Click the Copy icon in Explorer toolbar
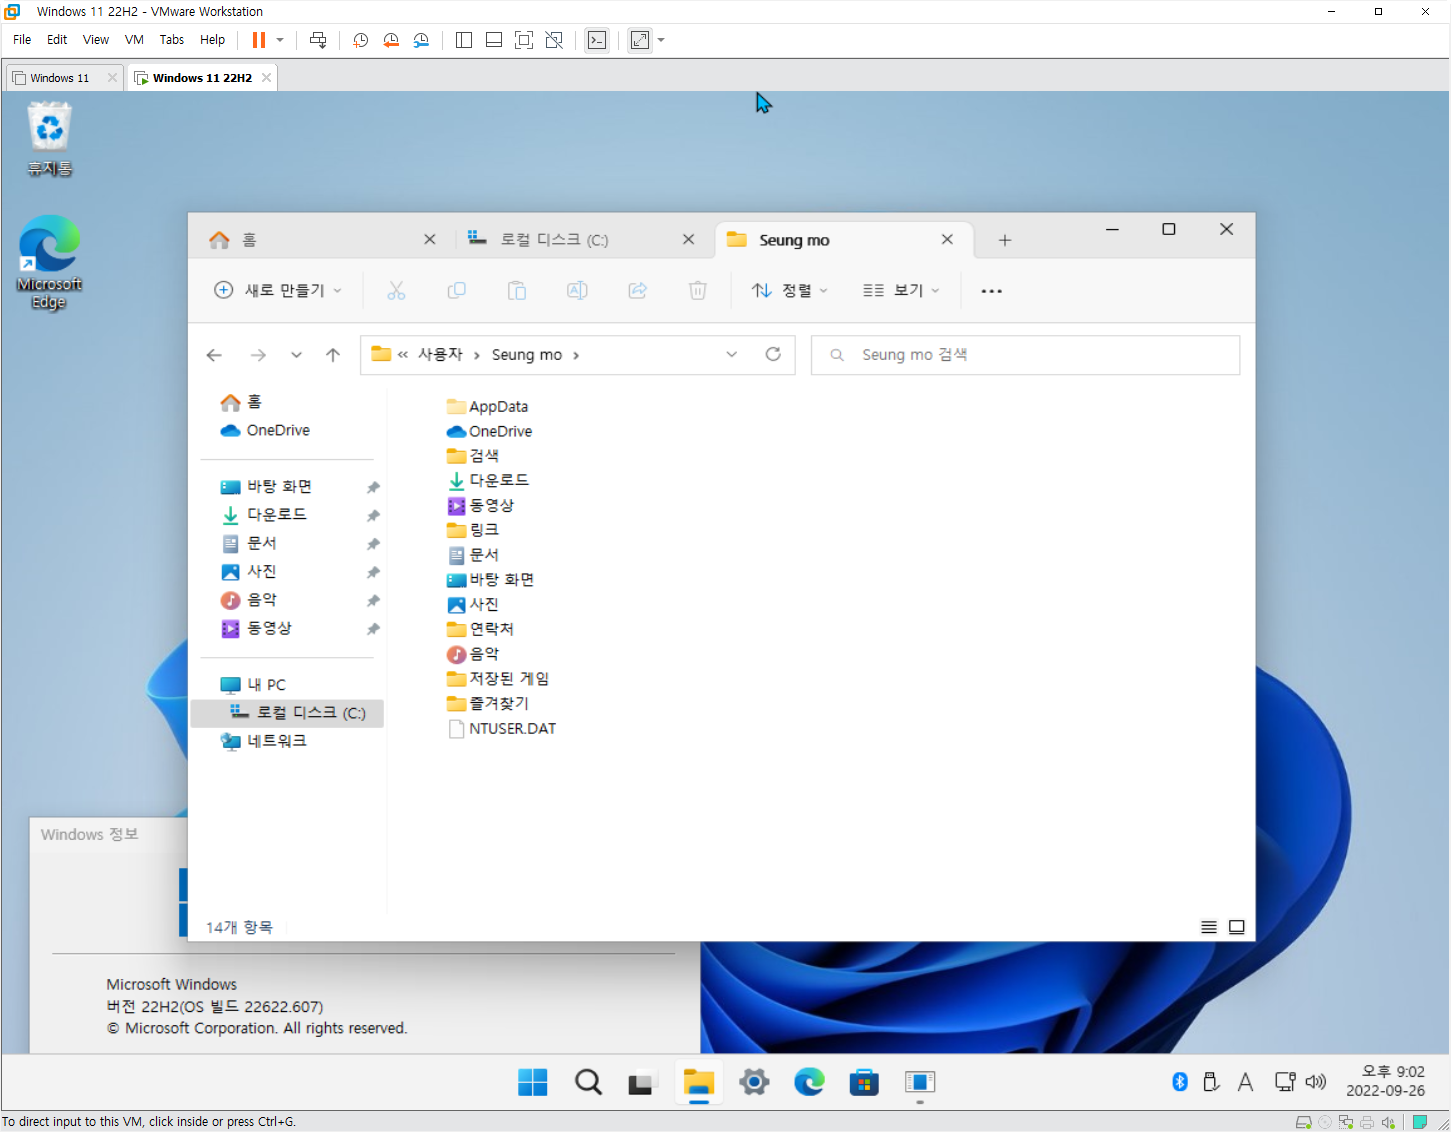The image size is (1451, 1132). 457,290
